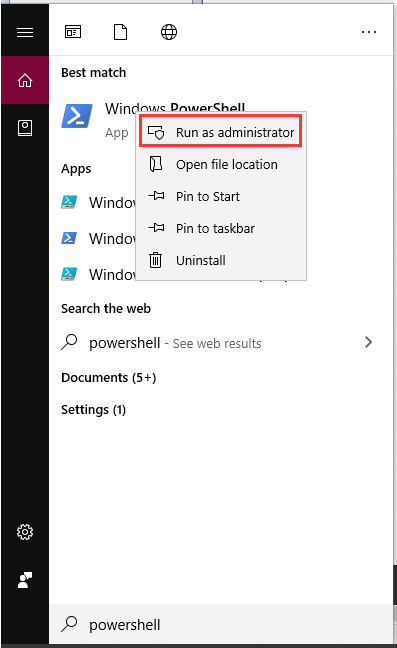Filter results by Apps icon
The image size is (397, 648).
73,32
